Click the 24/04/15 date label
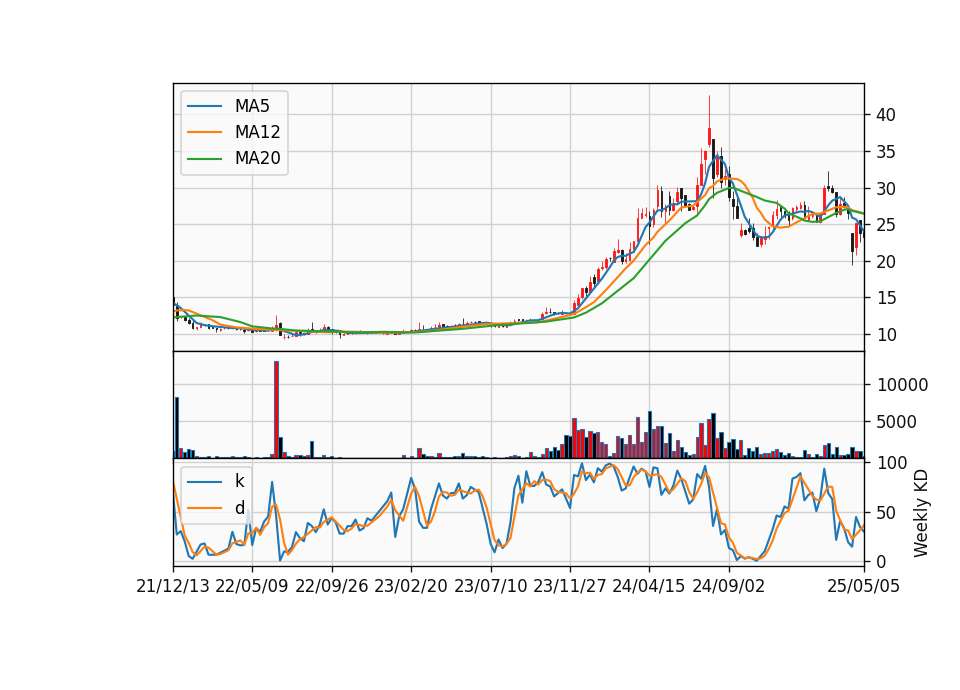This screenshot has width=960, height=690. click(x=649, y=586)
